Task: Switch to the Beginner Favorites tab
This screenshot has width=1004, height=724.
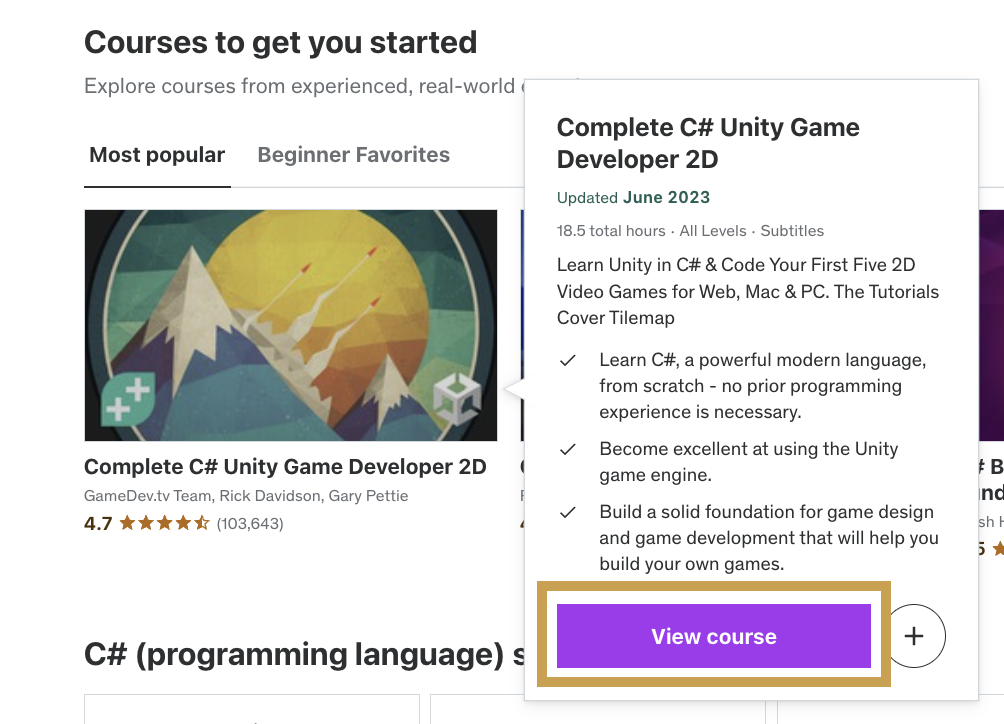Action: 353,155
